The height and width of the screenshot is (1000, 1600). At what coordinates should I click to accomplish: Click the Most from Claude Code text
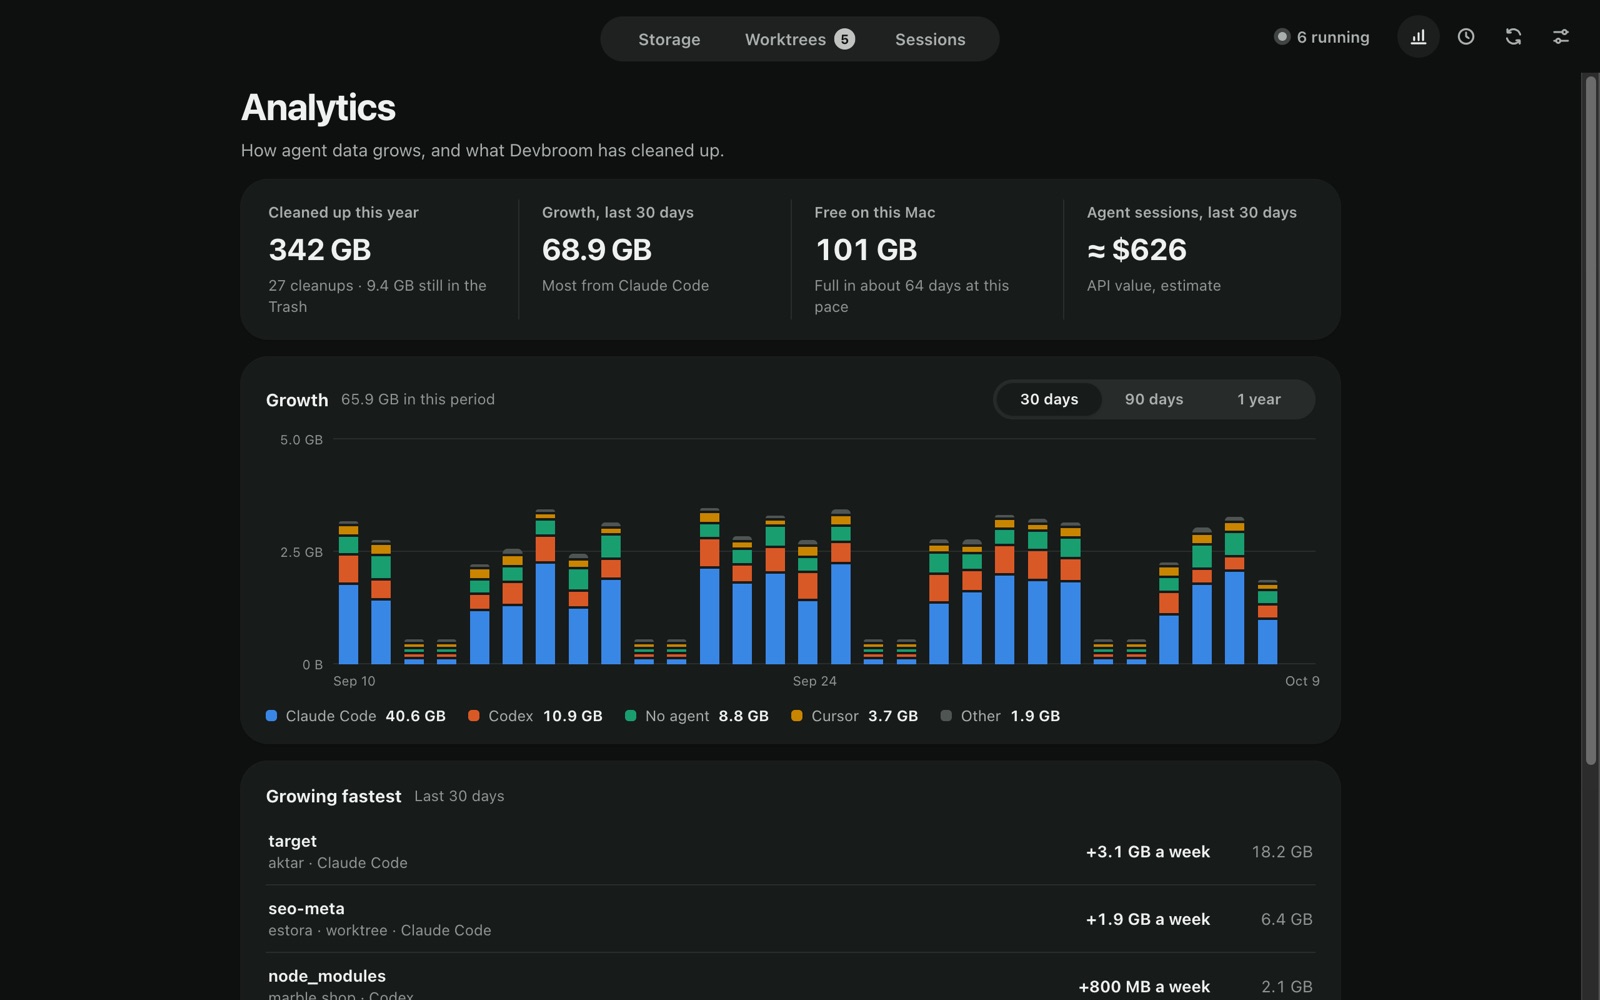click(625, 286)
